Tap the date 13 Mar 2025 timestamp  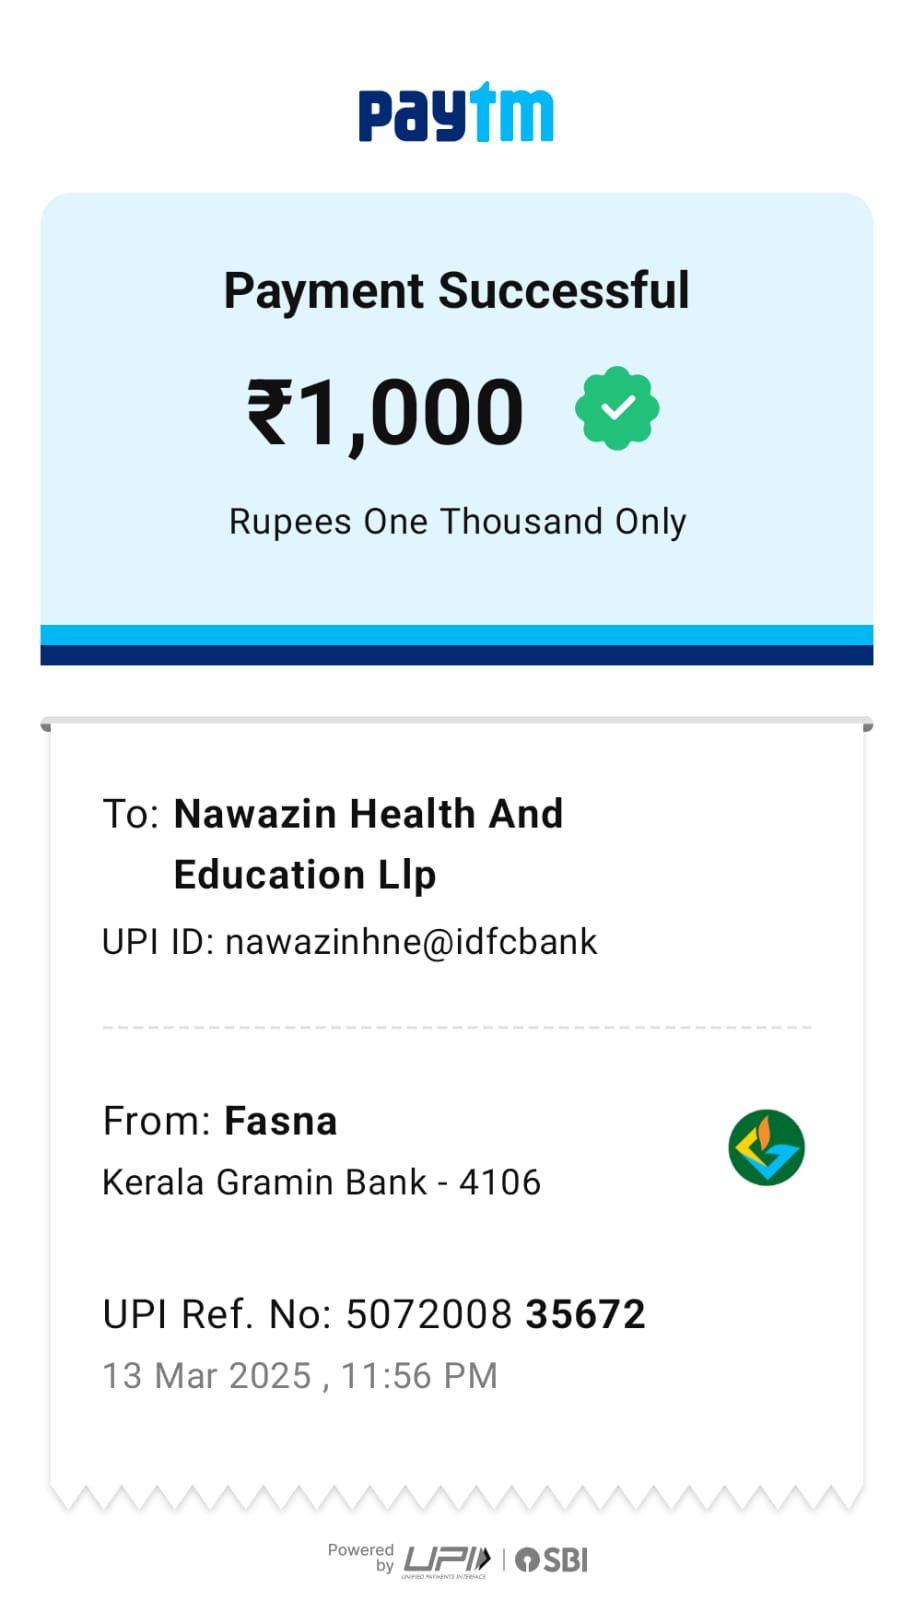pyautogui.click(x=300, y=1376)
